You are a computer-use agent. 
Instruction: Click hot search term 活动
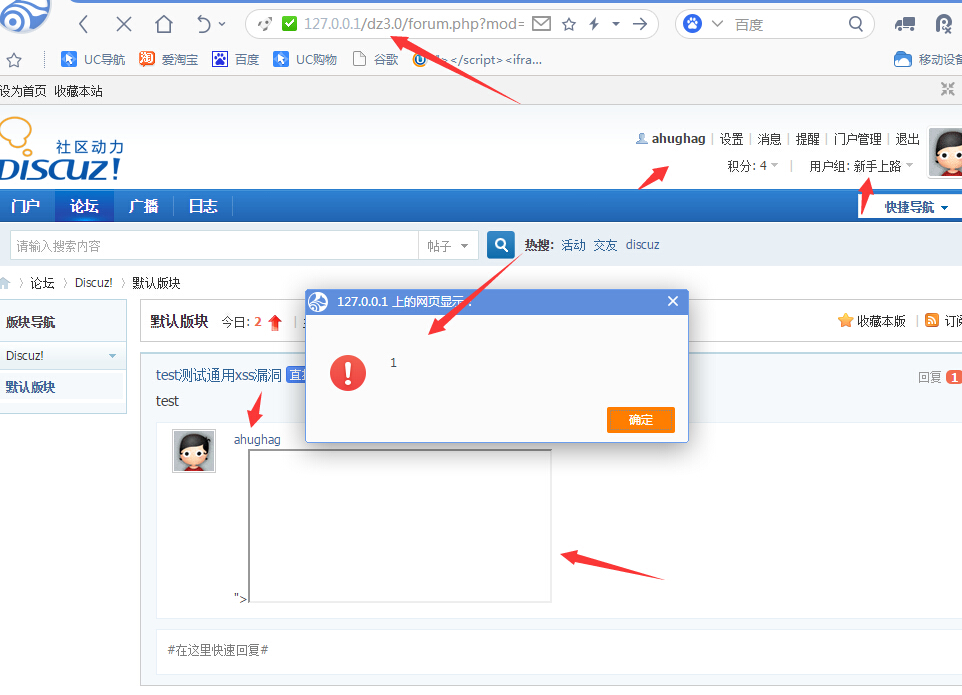(574, 245)
